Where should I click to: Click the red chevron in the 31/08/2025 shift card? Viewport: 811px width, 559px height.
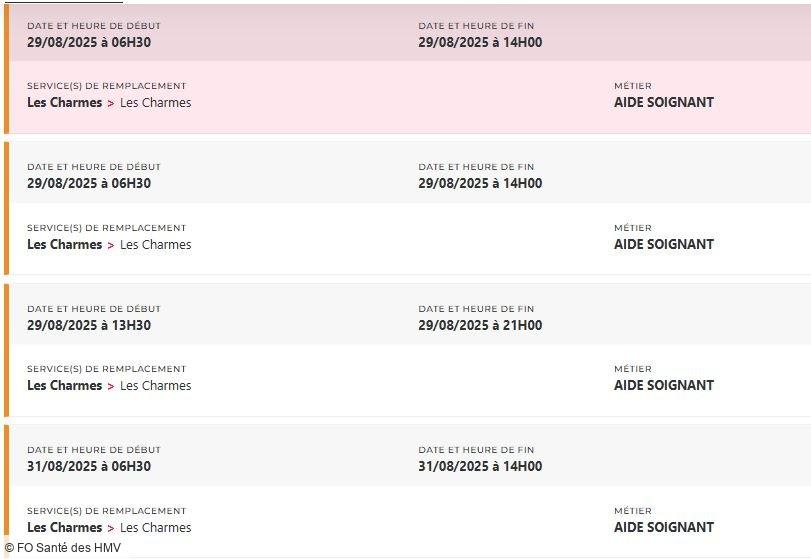(x=111, y=528)
